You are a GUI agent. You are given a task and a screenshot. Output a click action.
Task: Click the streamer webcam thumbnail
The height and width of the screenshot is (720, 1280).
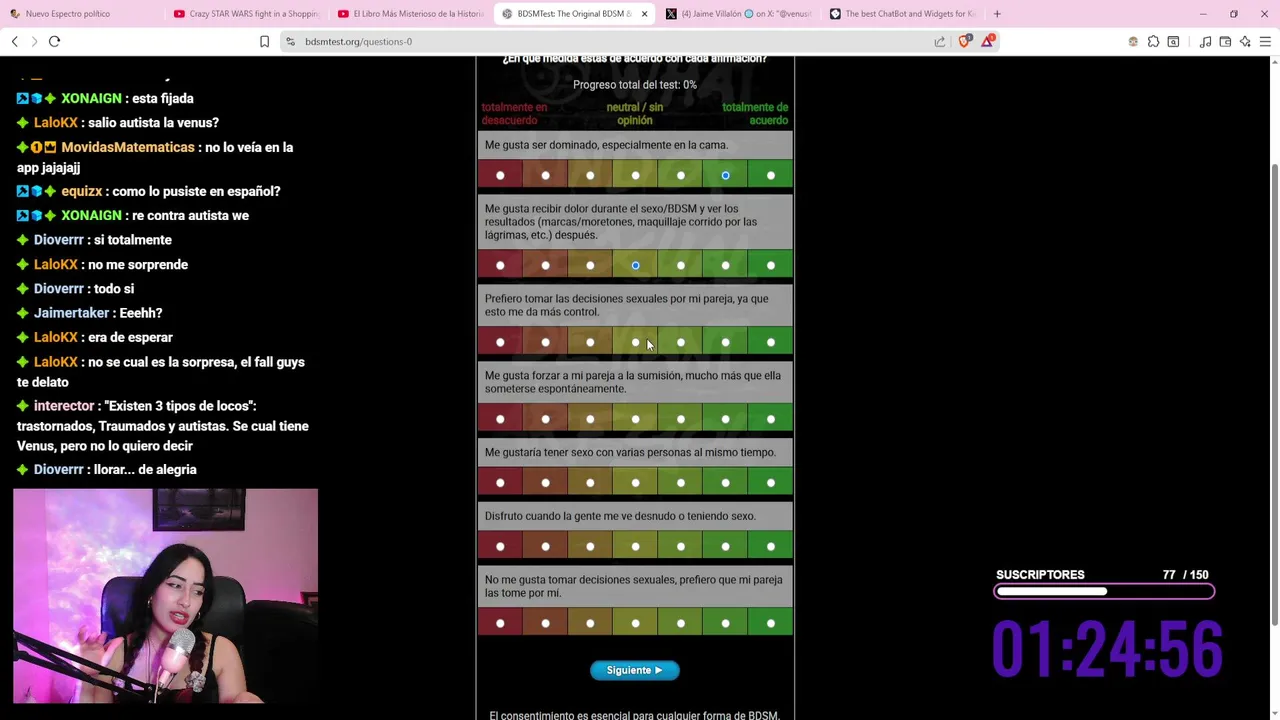[166, 596]
